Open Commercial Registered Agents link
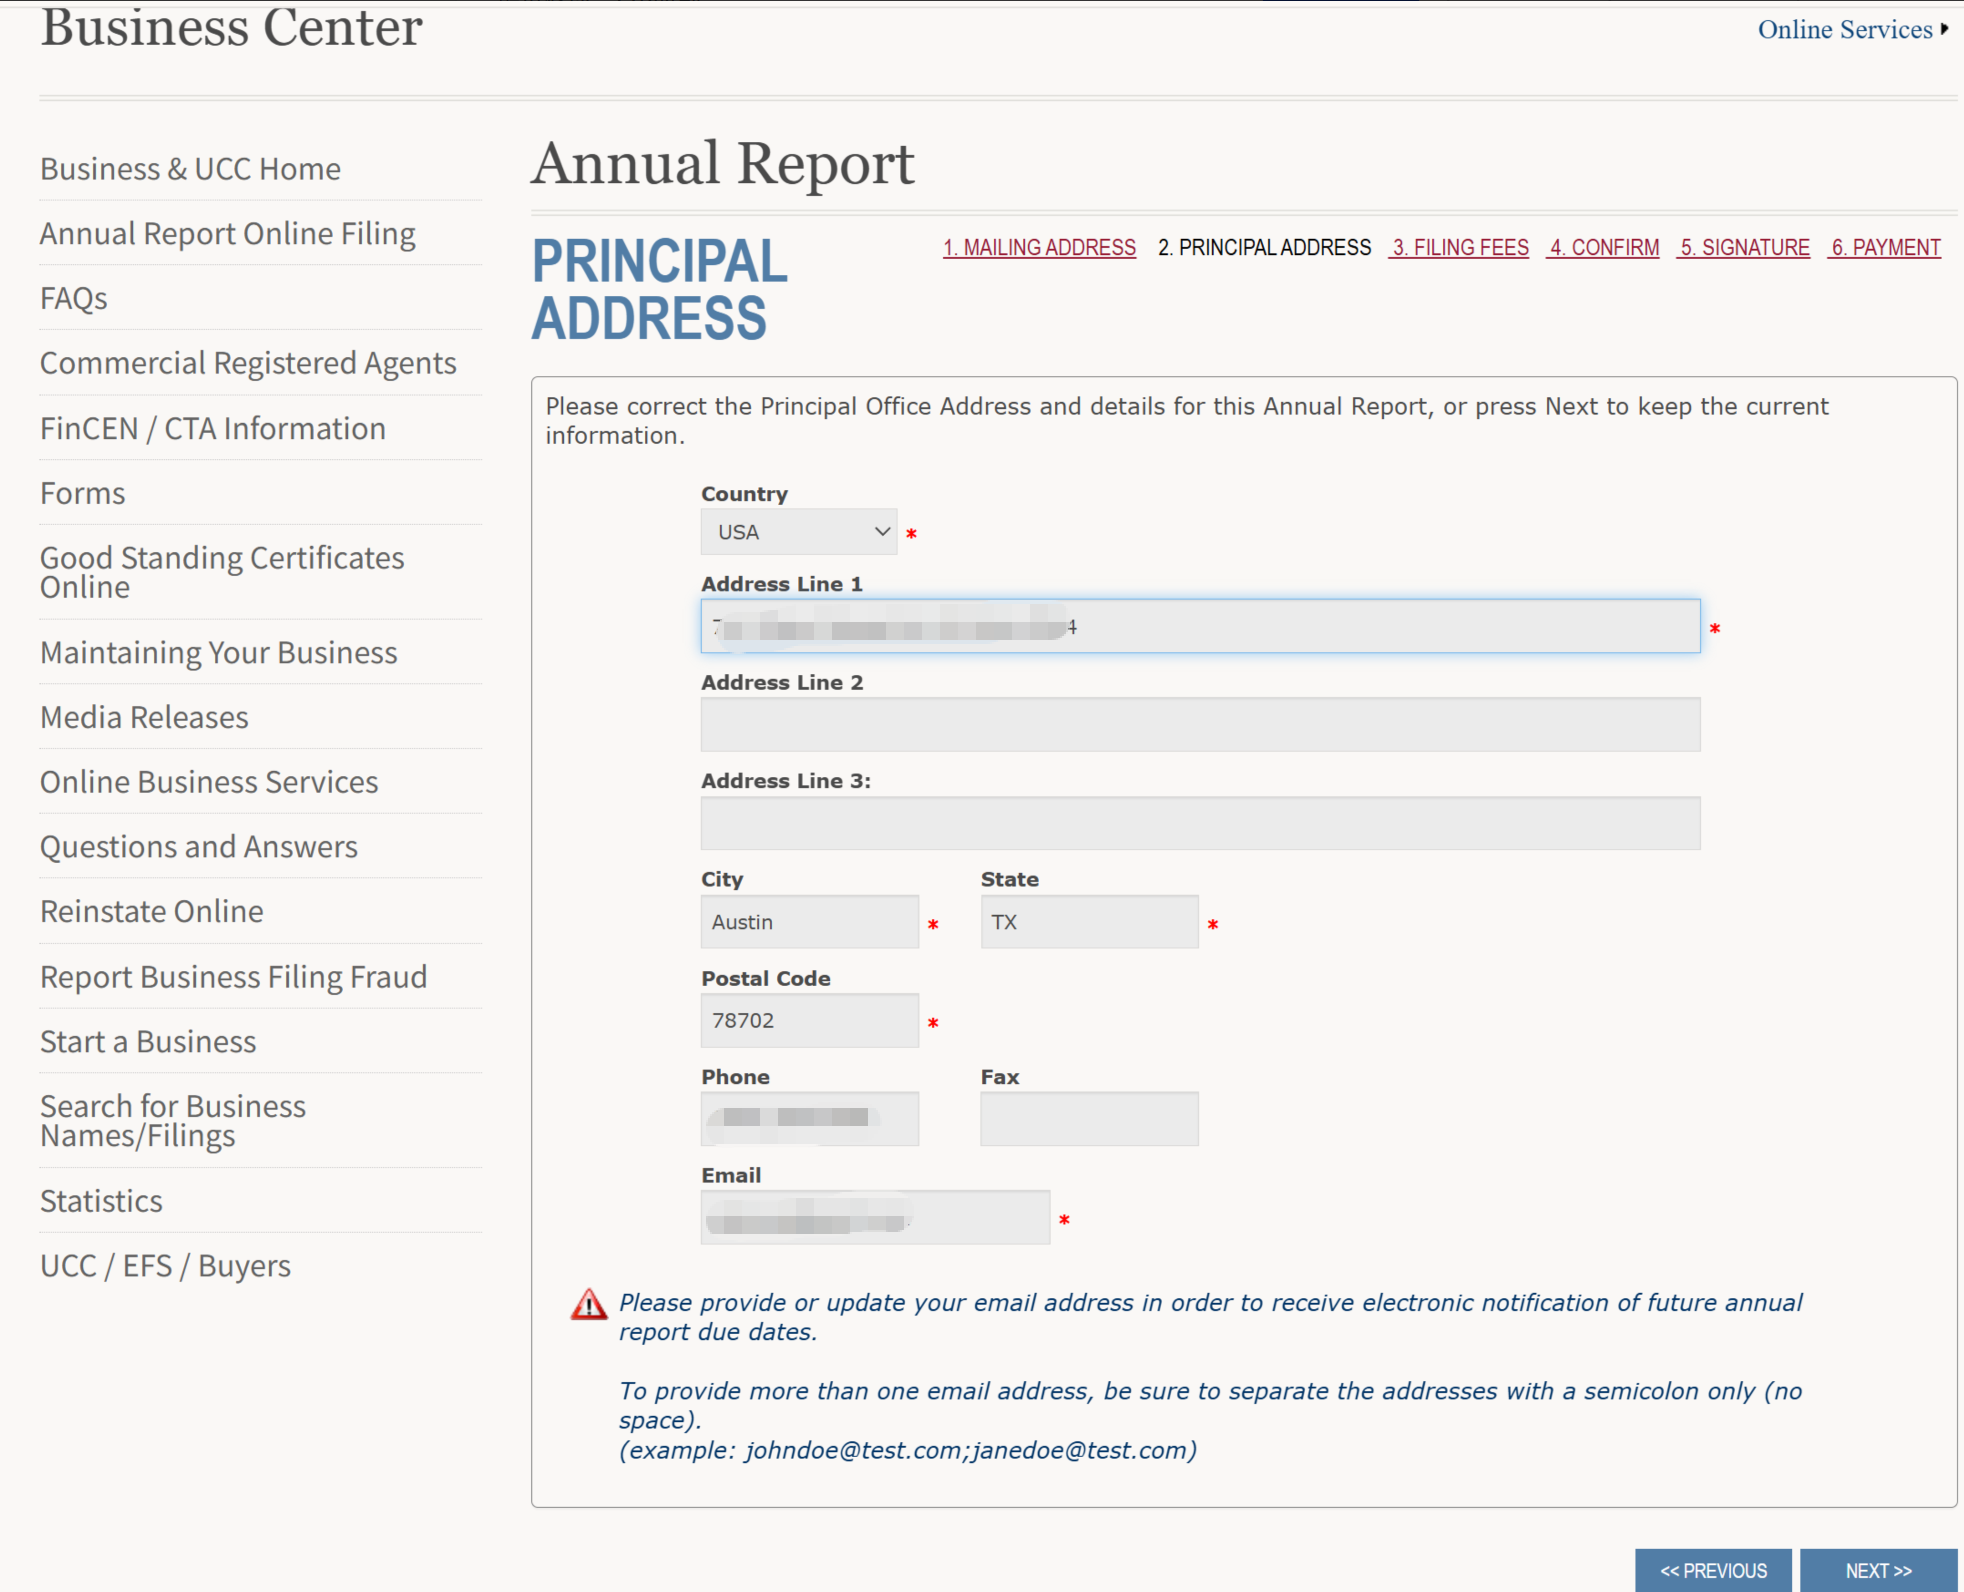The width and height of the screenshot is (1964, 1592). coord(248,363)
